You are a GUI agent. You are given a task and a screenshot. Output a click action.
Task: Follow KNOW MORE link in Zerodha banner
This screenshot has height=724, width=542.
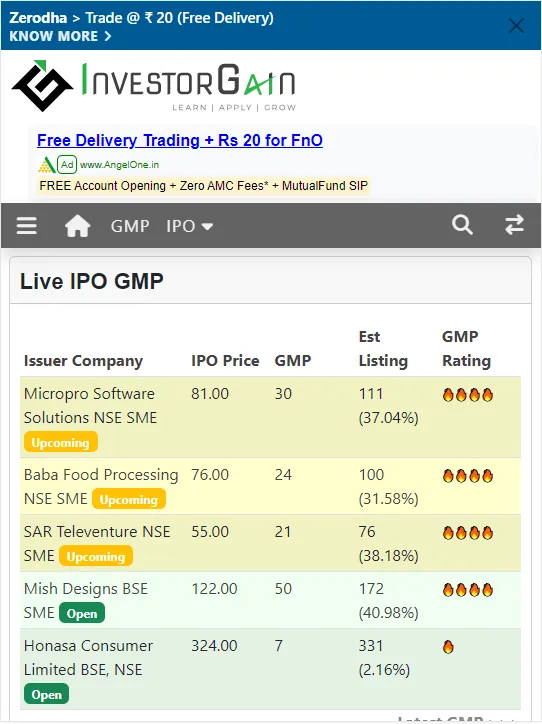[60, 36]
